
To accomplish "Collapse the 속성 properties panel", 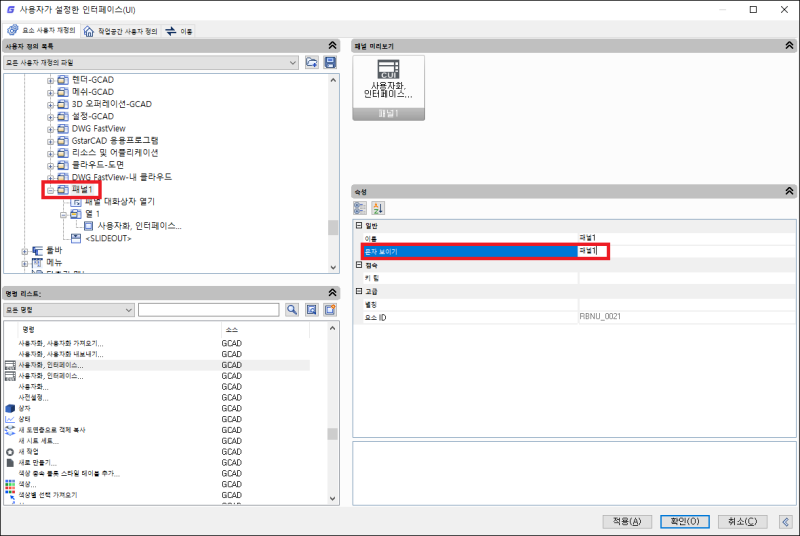I will pyautogui.click(x=789, y=191).
